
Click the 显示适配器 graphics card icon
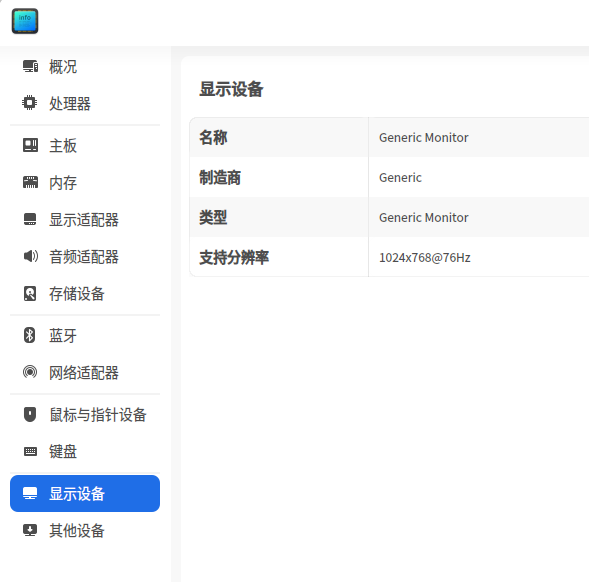(30, 219)
